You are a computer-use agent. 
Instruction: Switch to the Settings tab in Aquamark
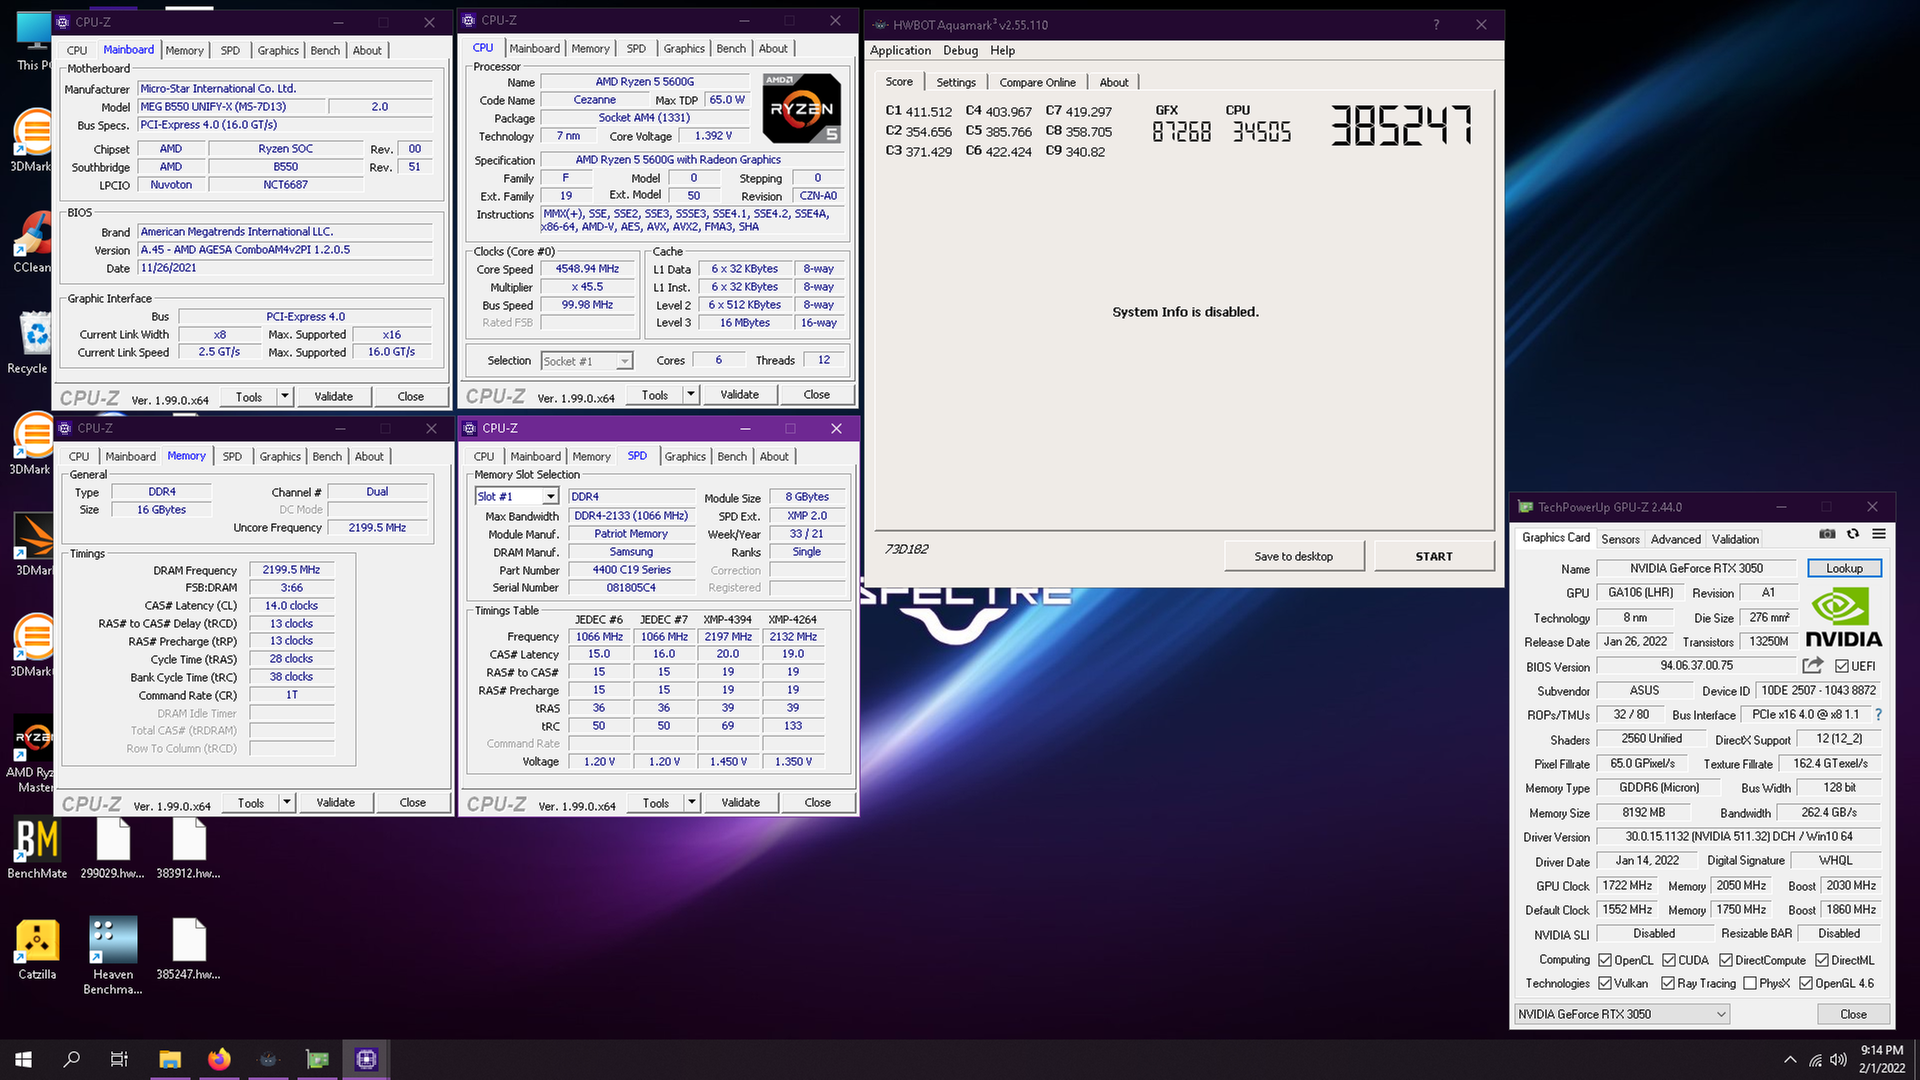(956, 82)
